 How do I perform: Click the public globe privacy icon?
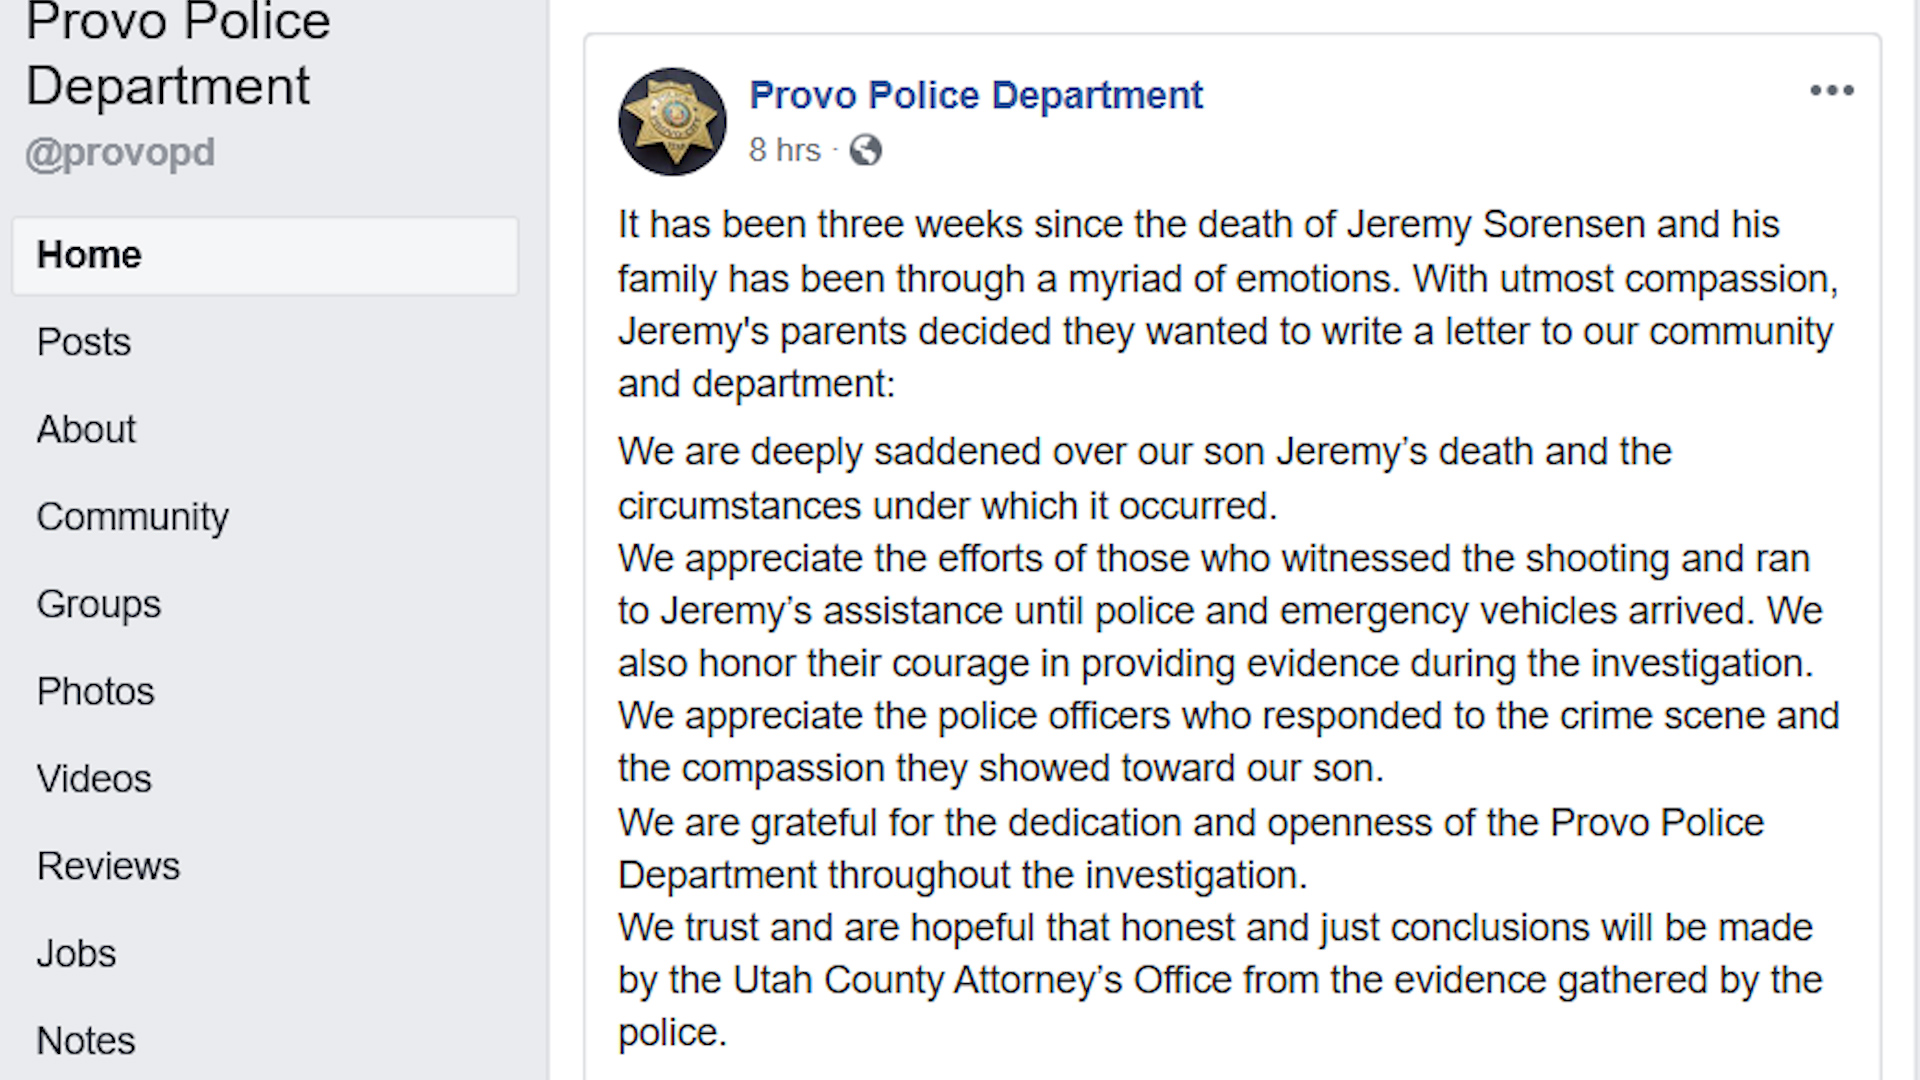pyautogui.click(x=865, y=150)
